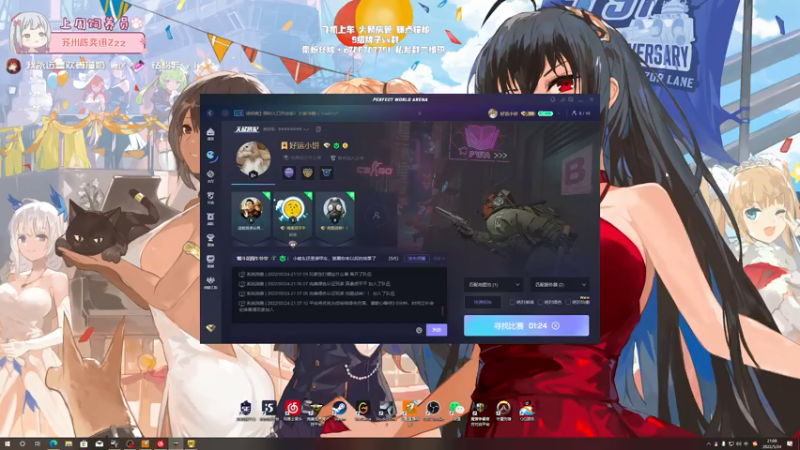Open the user avatar in the top bar

(492, 113)
